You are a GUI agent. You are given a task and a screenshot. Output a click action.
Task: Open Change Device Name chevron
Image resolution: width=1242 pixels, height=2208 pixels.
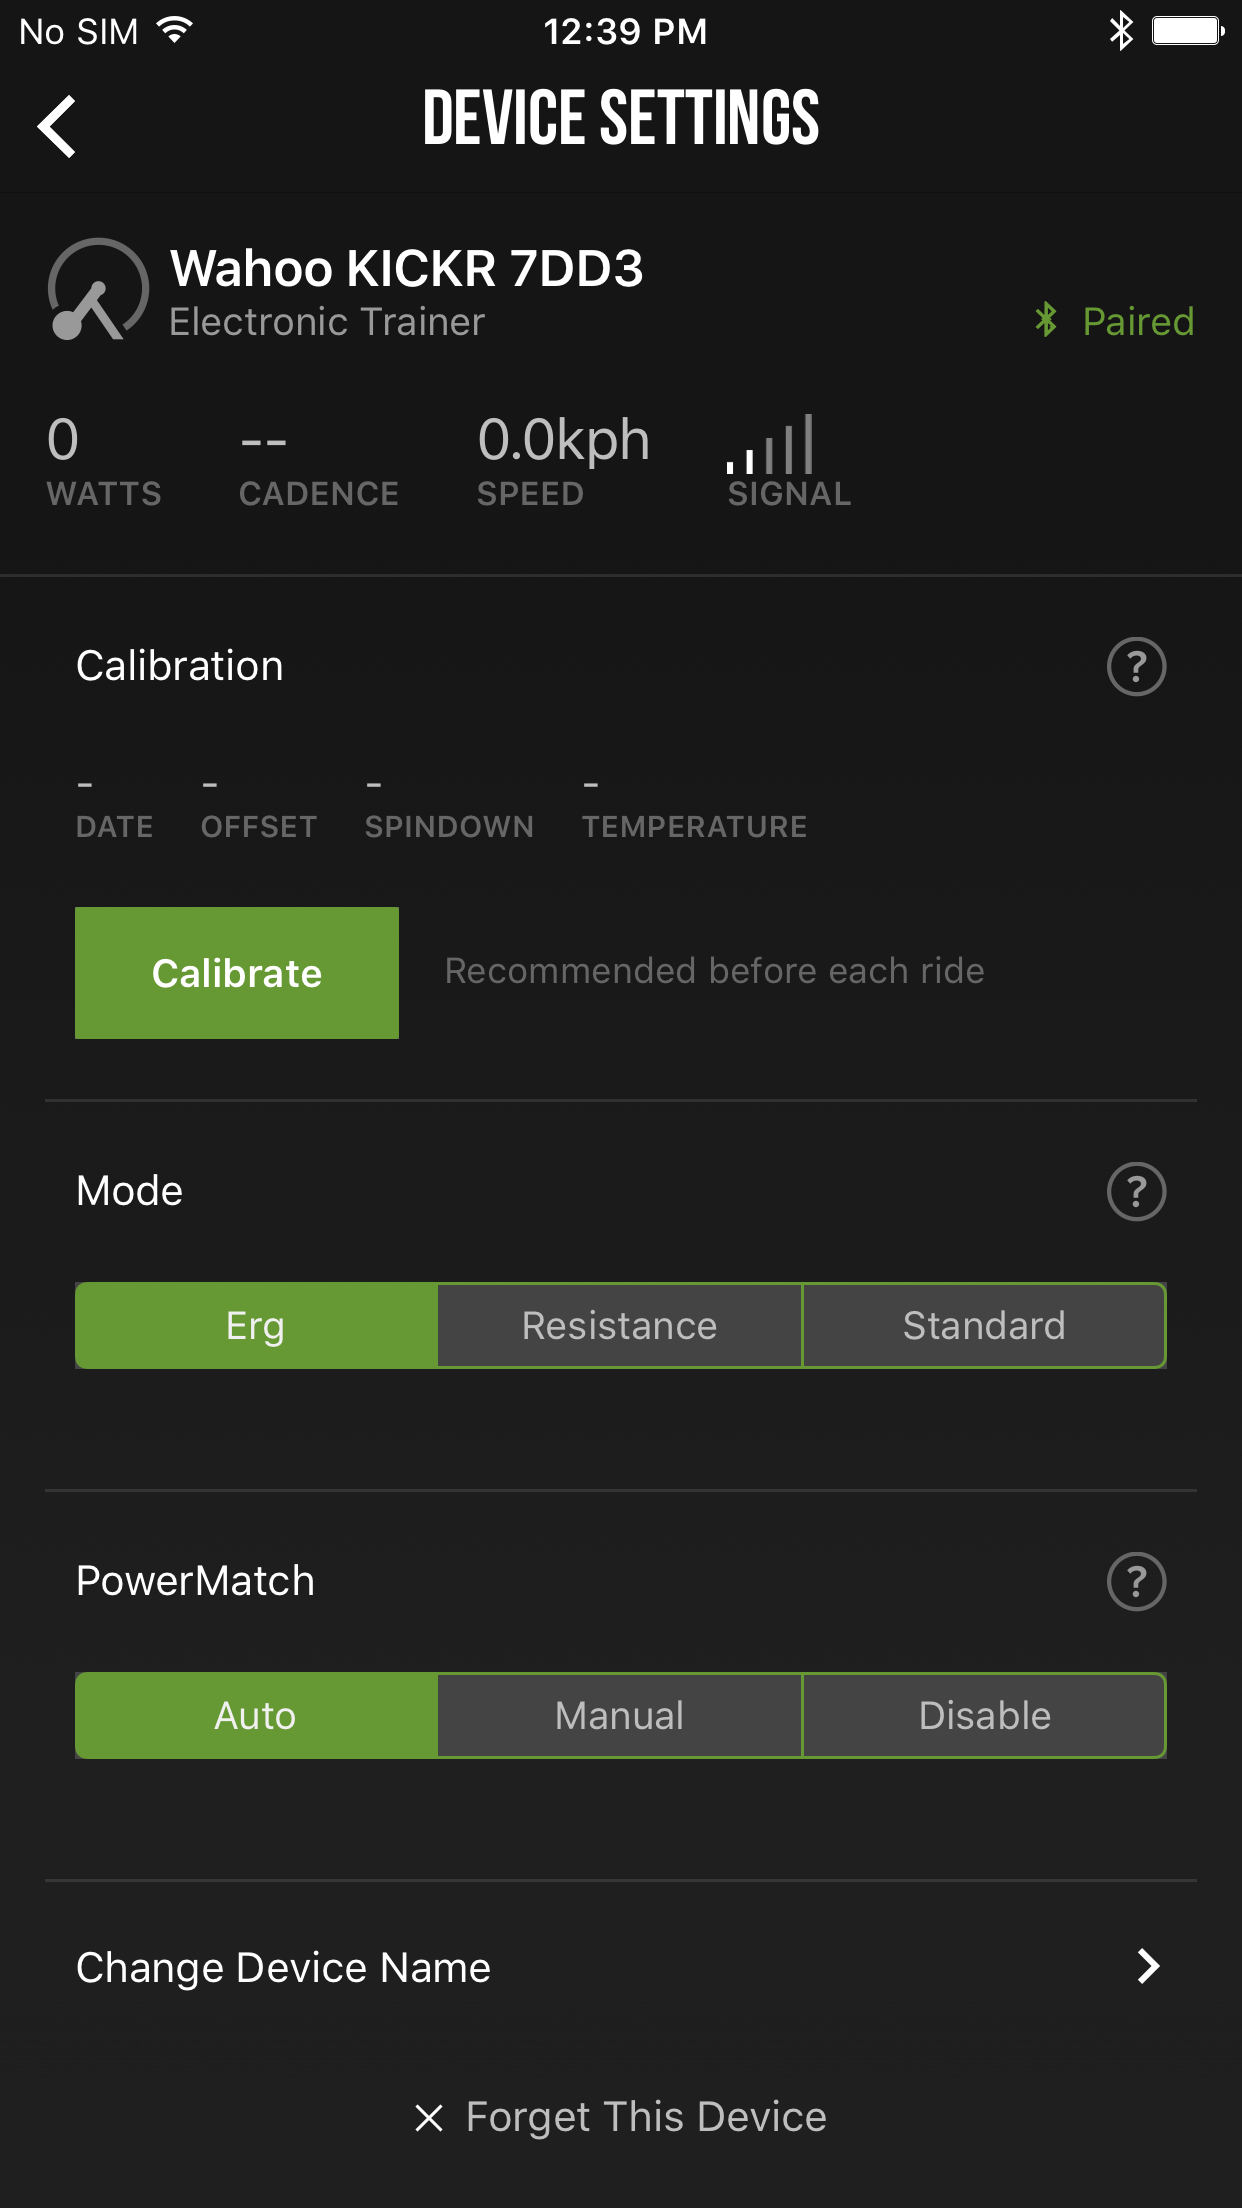[1148, 1967]
